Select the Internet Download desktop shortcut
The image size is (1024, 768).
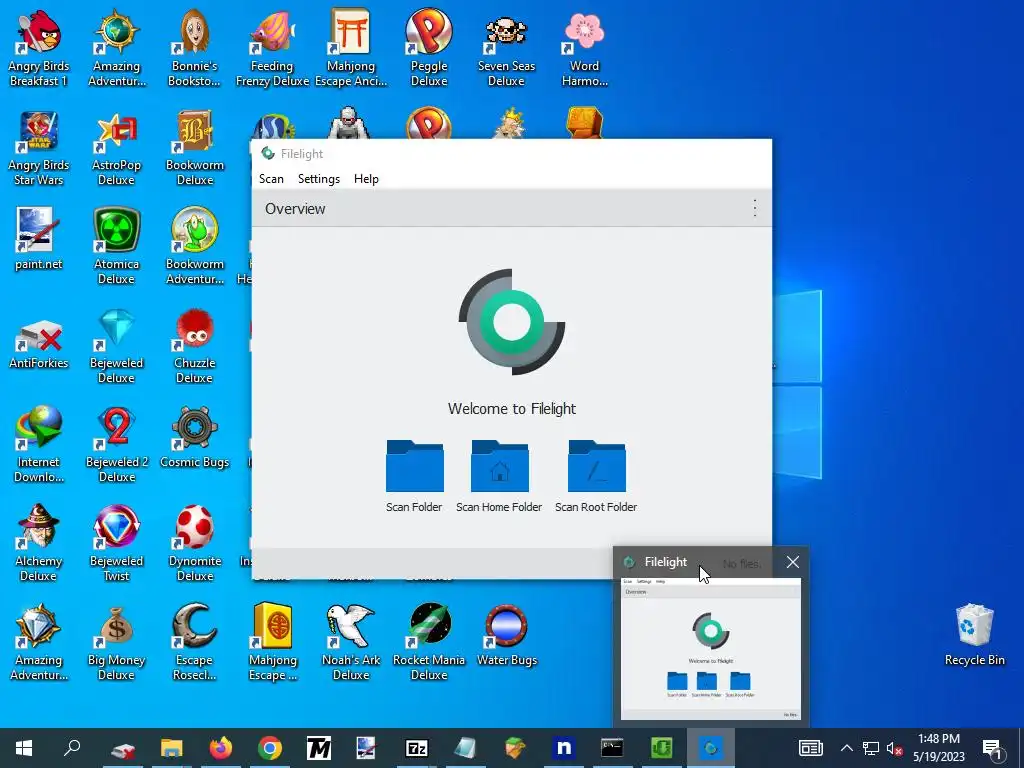[39, 444]
